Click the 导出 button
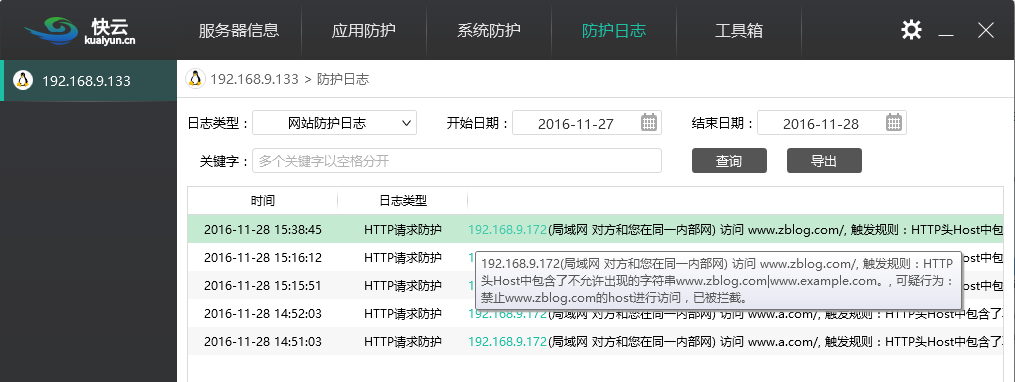The height and width of the screenshot is (382, 1015). click(824, 161)
